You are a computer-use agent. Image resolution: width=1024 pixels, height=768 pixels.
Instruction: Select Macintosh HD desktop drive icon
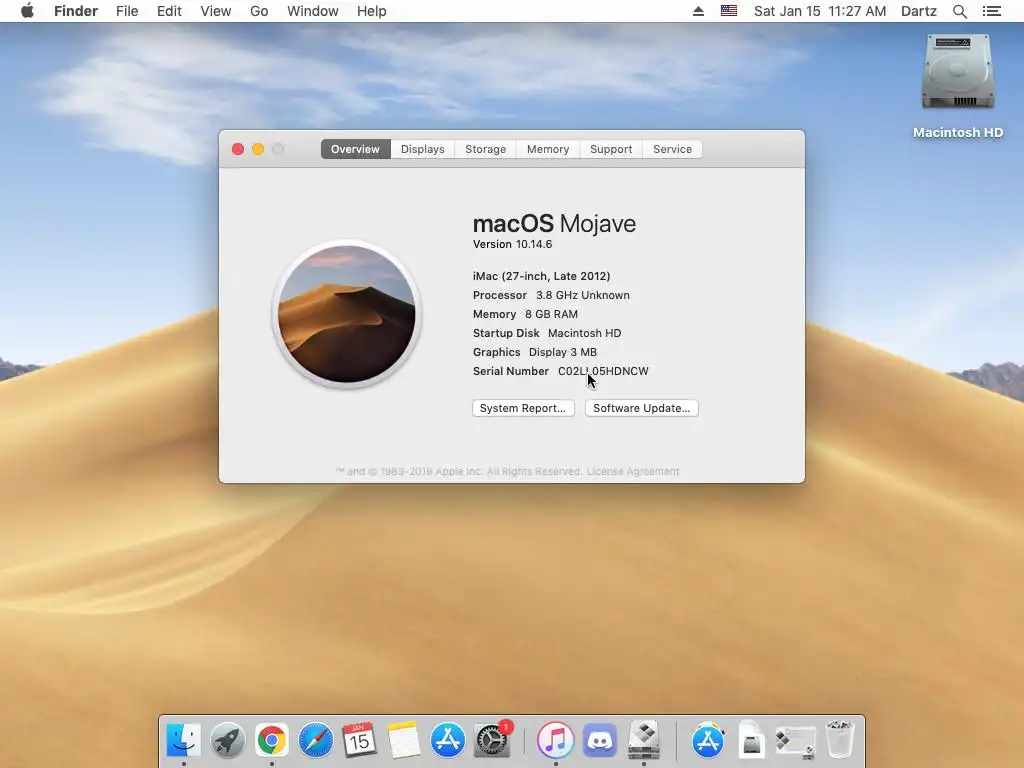(x=958, y=72)
